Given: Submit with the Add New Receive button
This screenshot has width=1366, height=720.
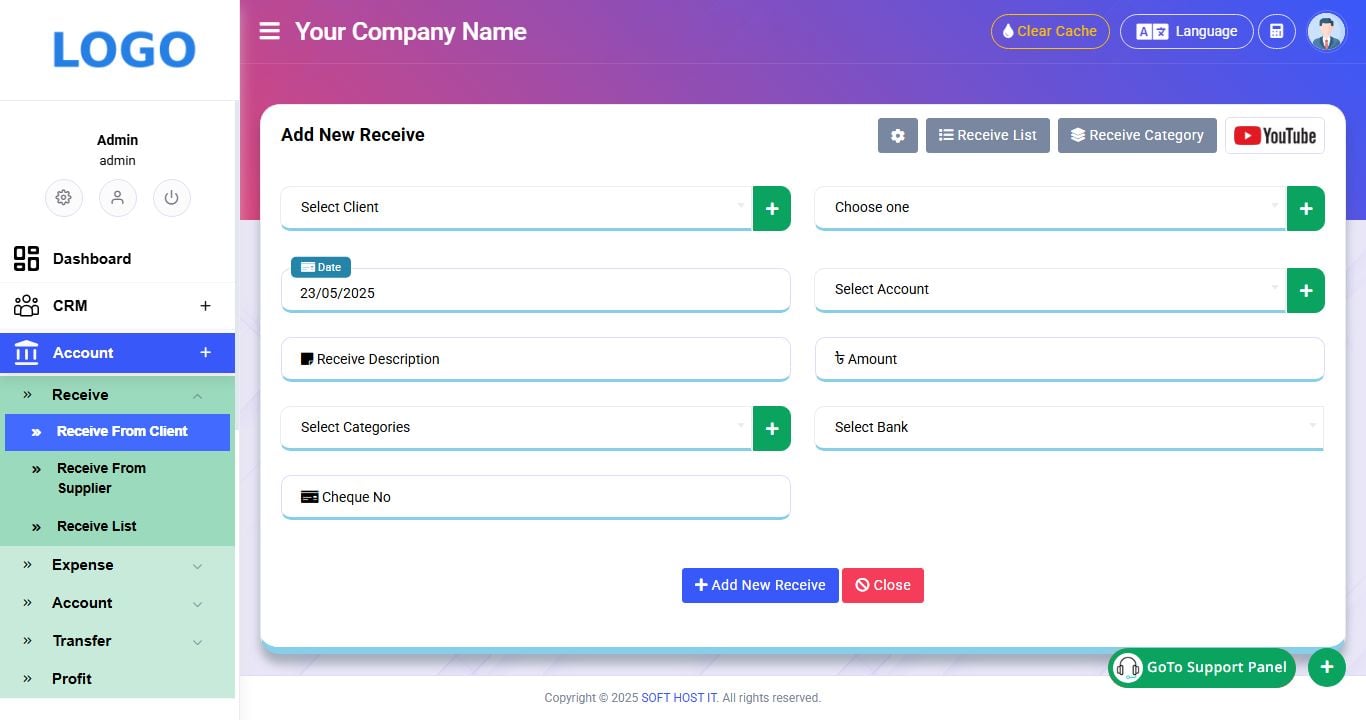Looking at the screenshot, I should click(760, 585).
